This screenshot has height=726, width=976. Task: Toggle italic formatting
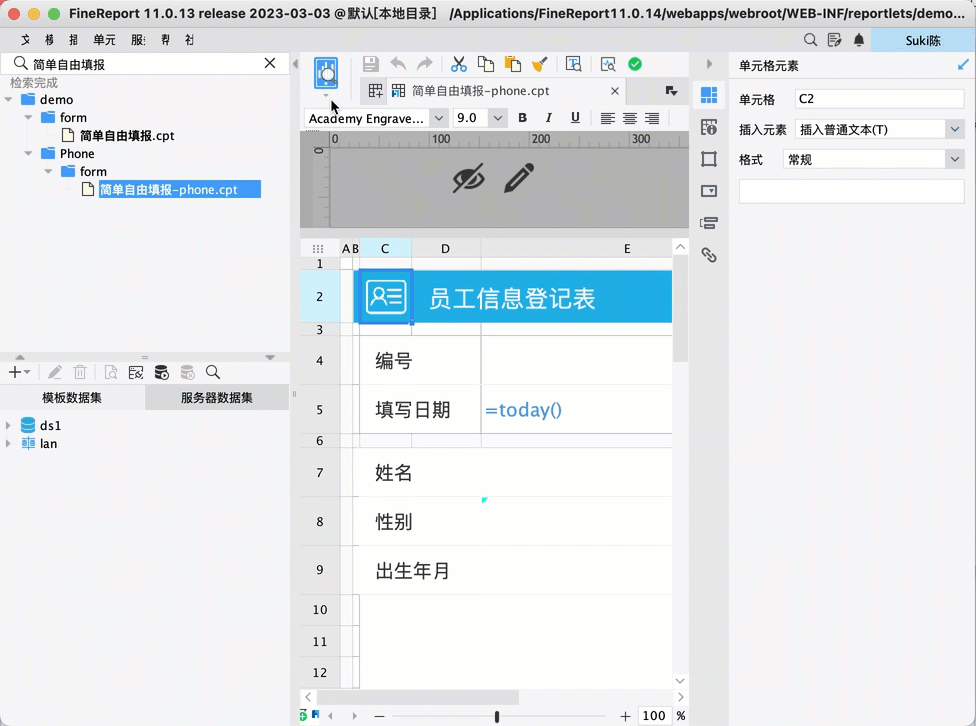point(548,118)
